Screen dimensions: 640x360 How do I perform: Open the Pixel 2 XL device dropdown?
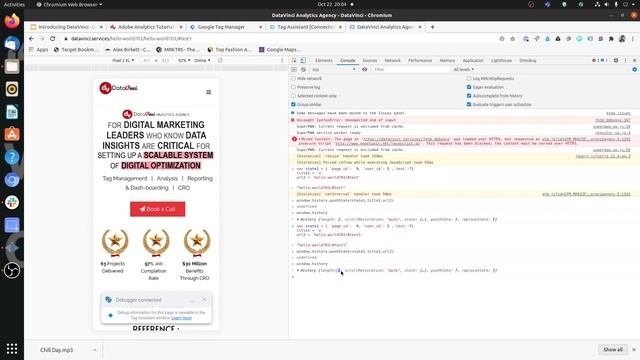tap(123, 60)
